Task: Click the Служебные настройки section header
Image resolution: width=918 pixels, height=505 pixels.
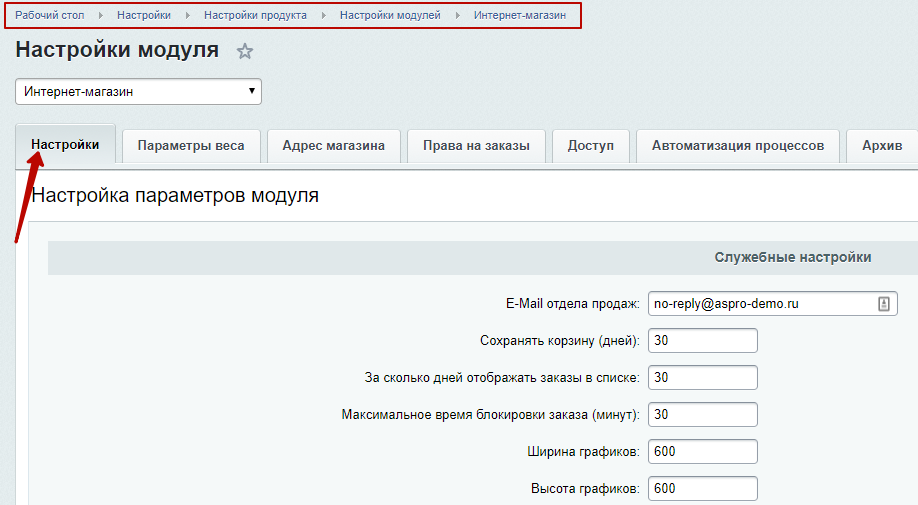Action: click(793, 257)
